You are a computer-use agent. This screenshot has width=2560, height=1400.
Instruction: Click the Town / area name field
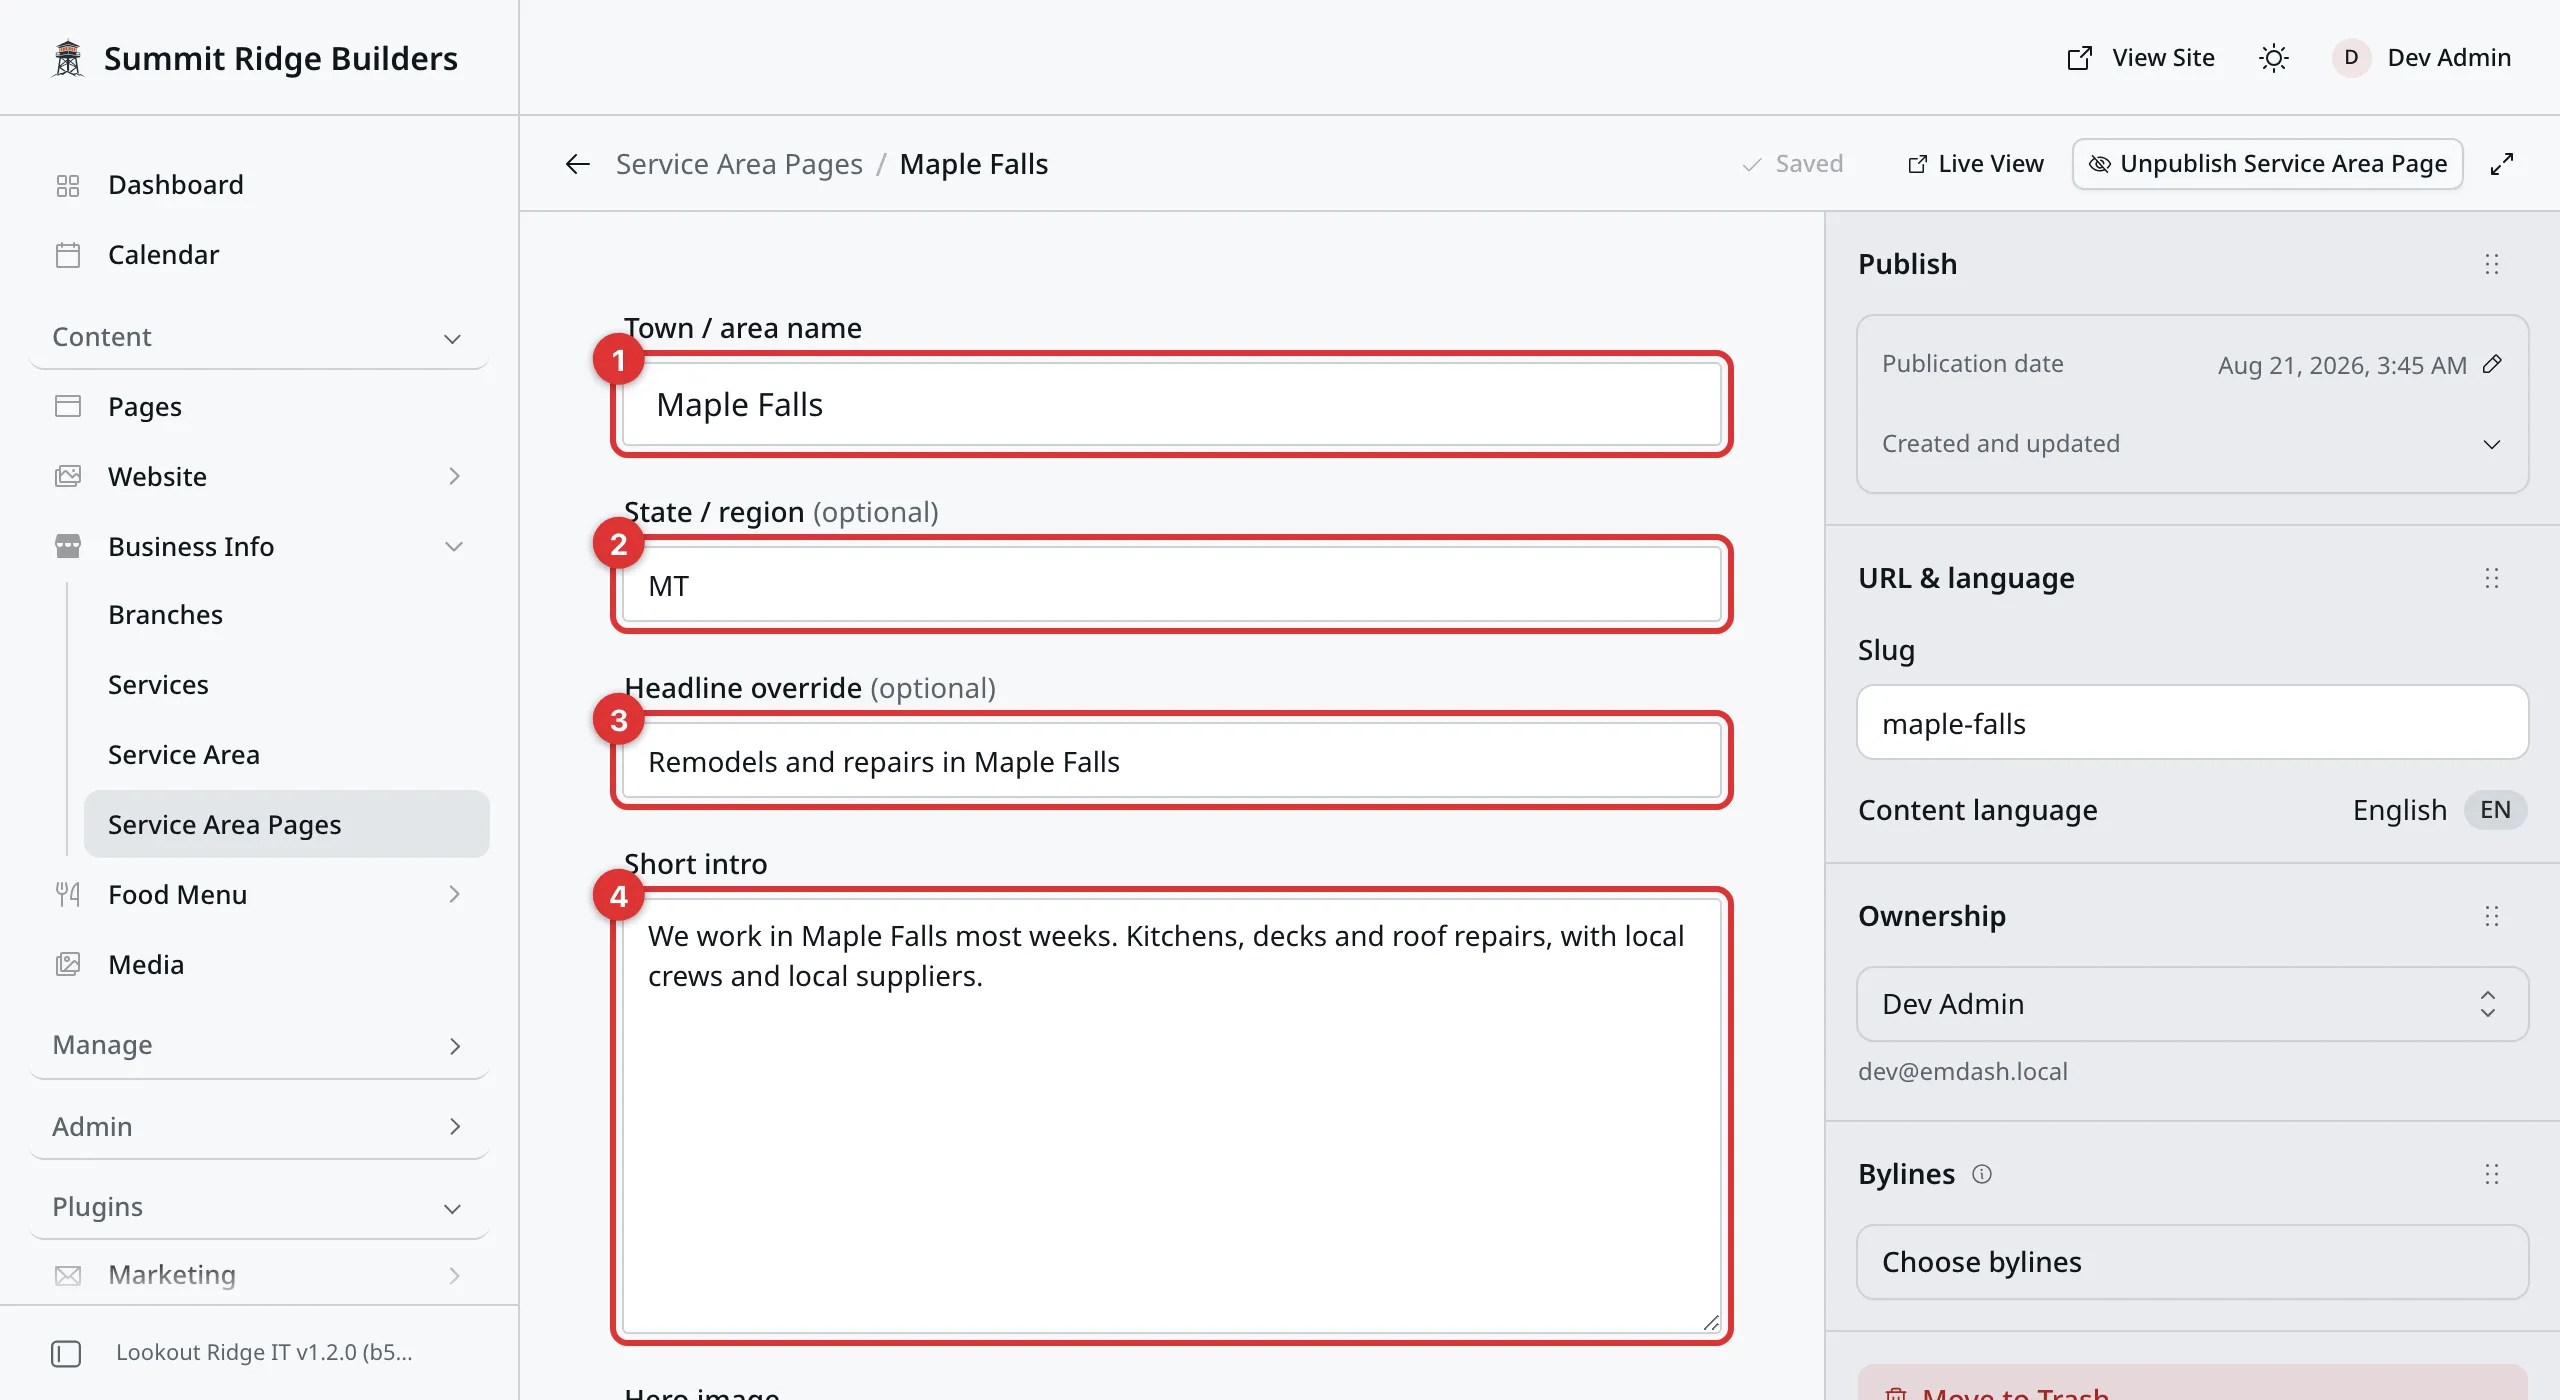pyautogui.click(x=1171, y=405)
